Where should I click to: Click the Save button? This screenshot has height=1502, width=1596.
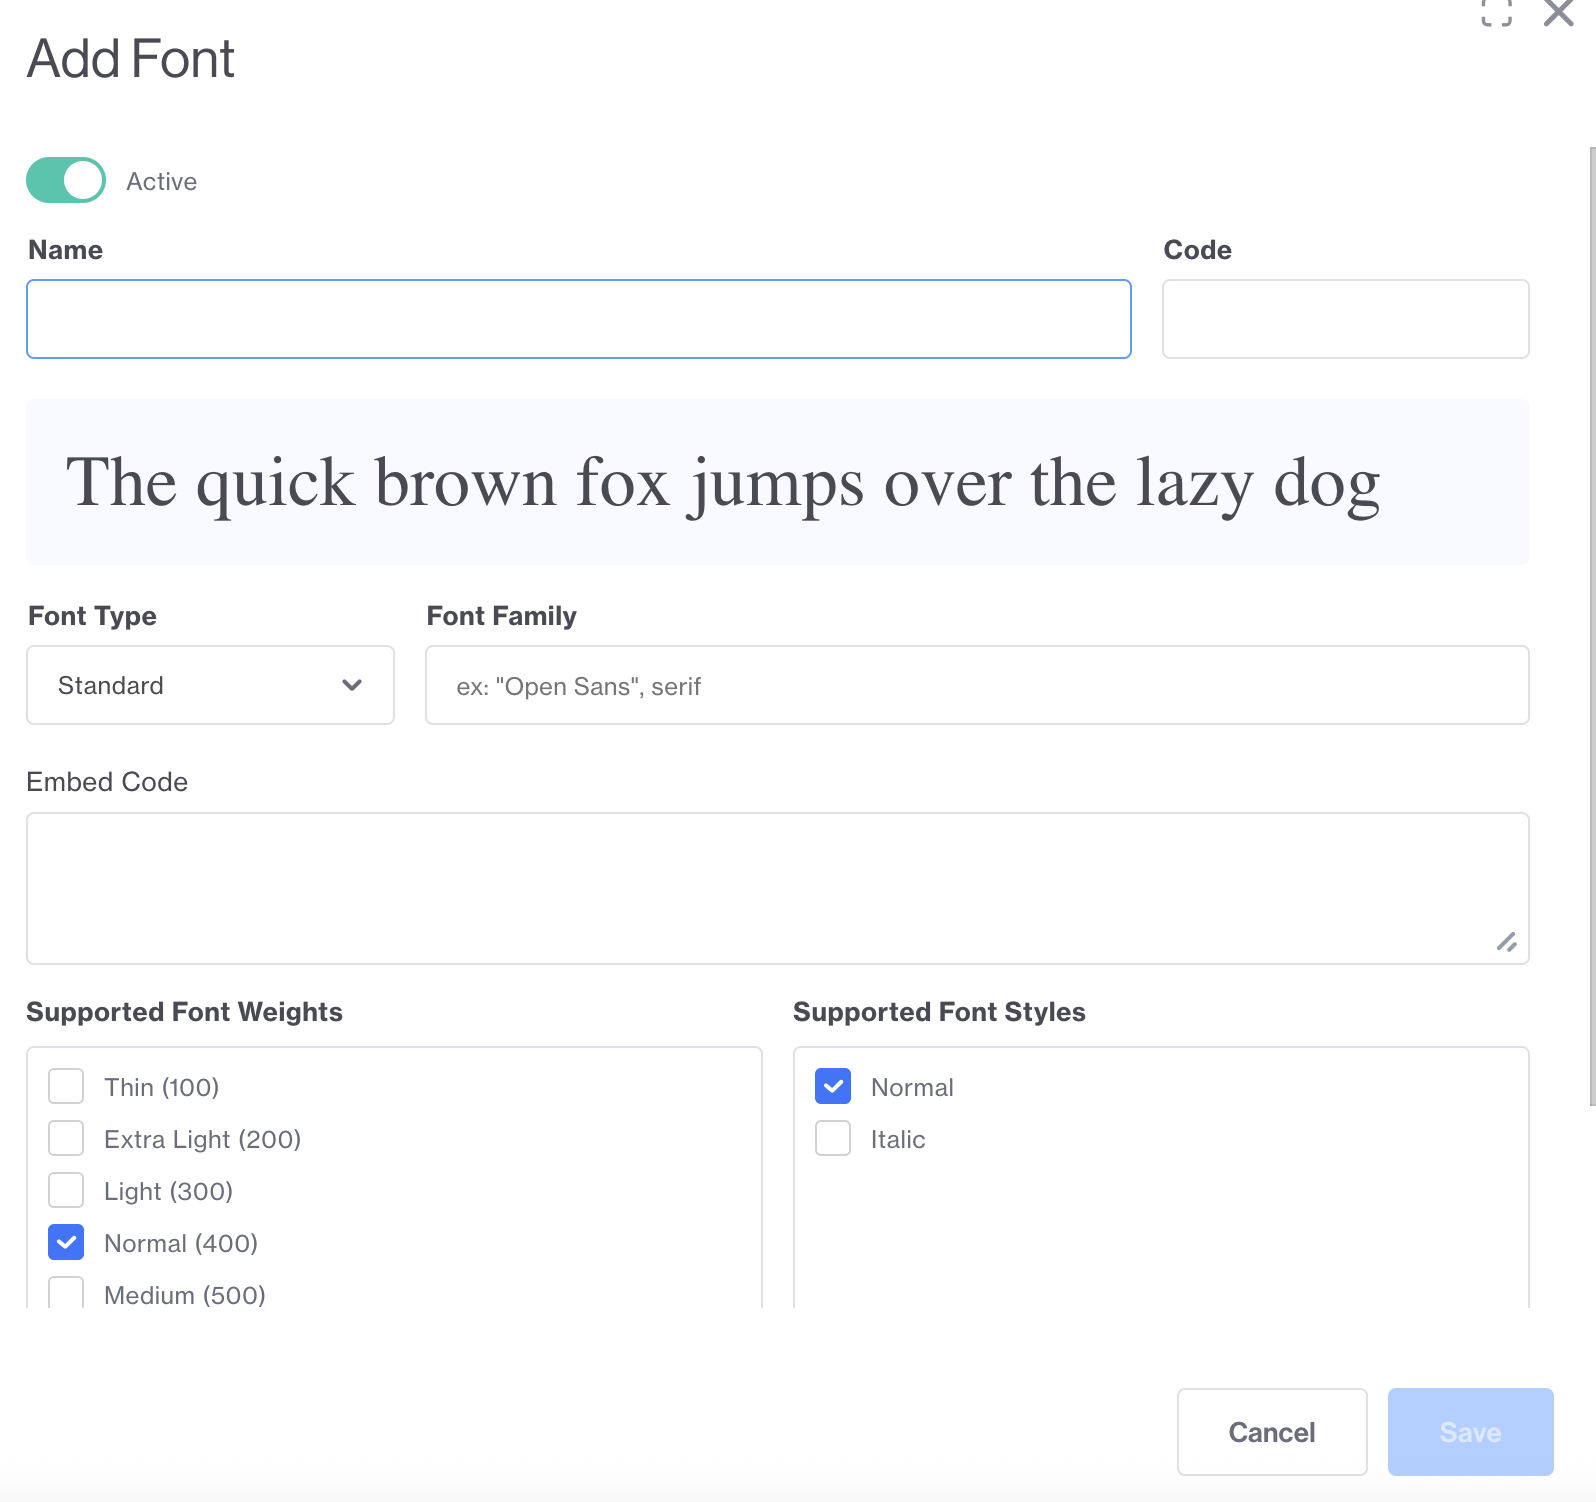tap(1470, 1432)
